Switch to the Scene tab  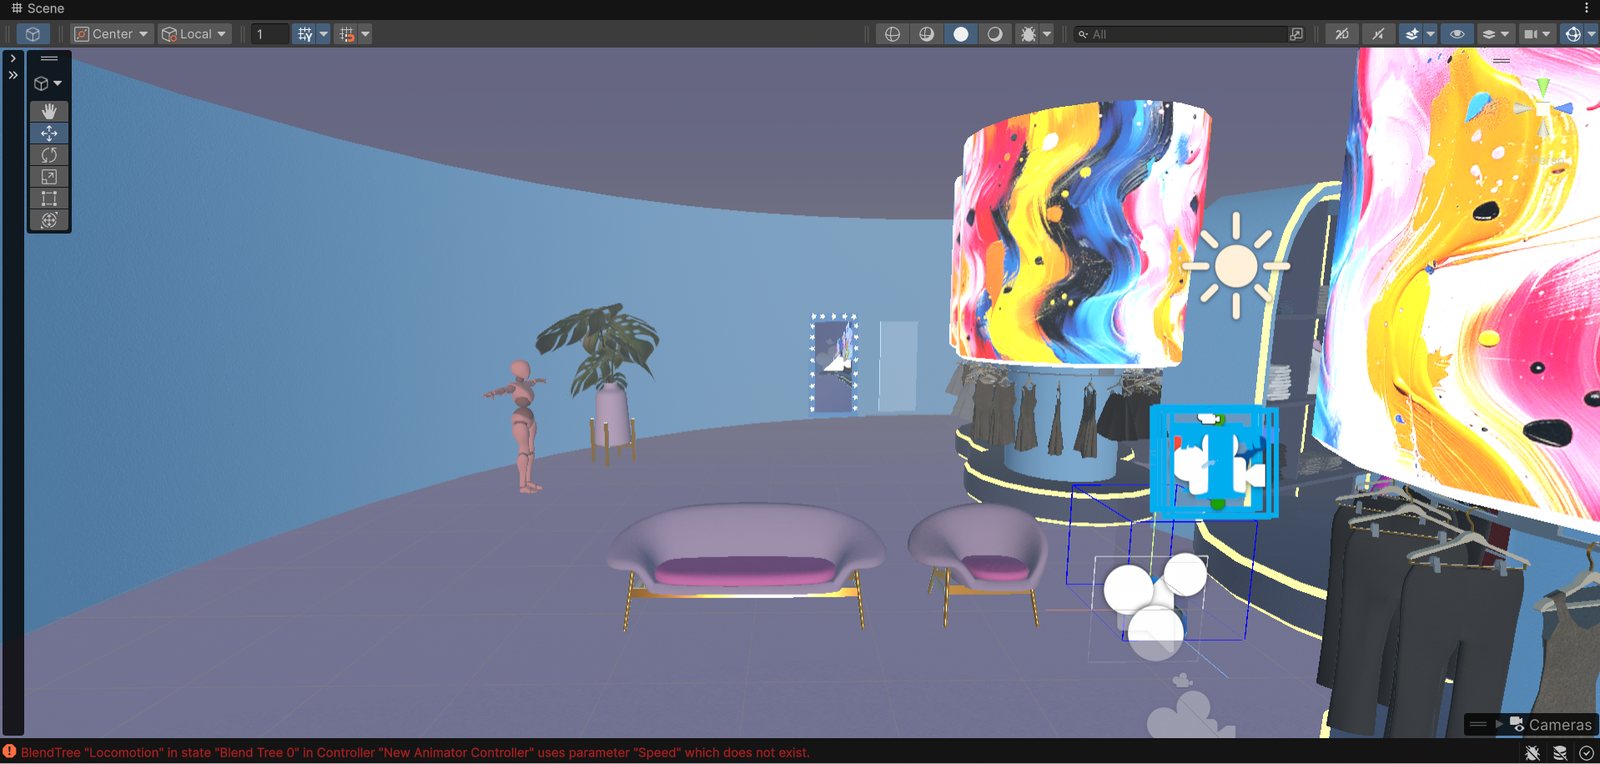(38, 8)
